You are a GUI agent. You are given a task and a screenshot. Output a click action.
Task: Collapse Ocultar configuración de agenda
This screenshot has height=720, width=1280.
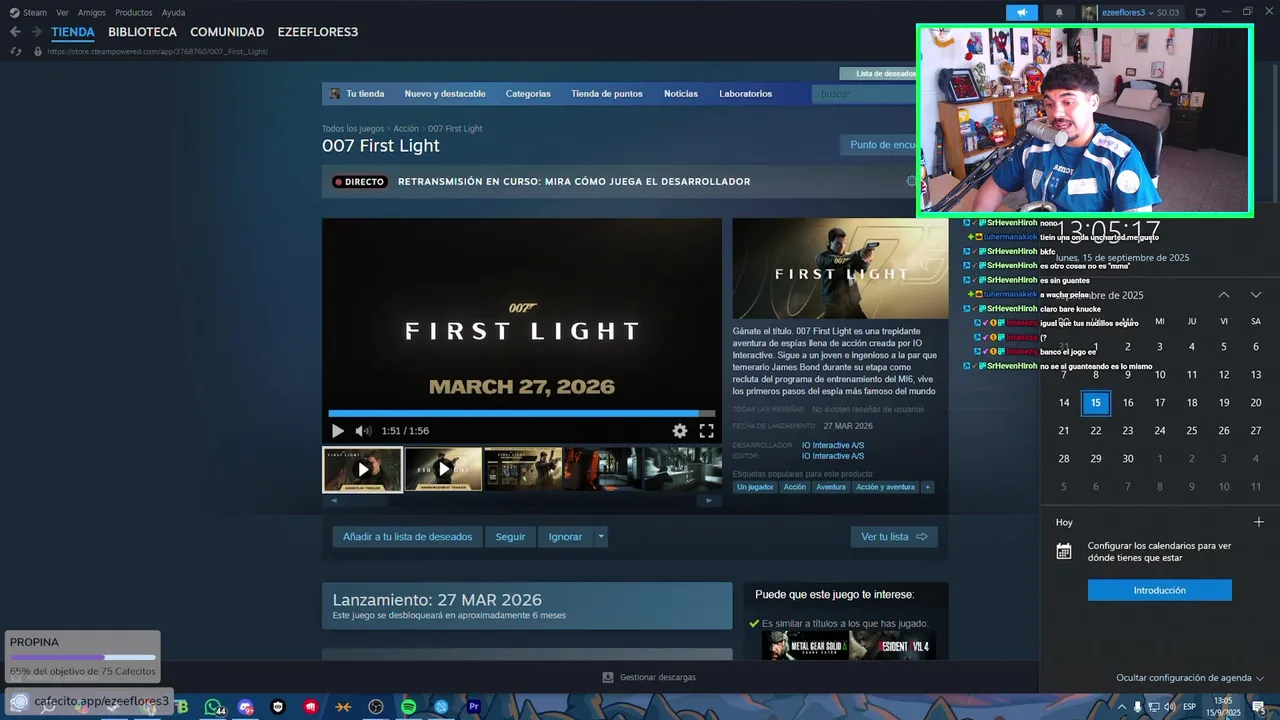(x=1190, y=678)
